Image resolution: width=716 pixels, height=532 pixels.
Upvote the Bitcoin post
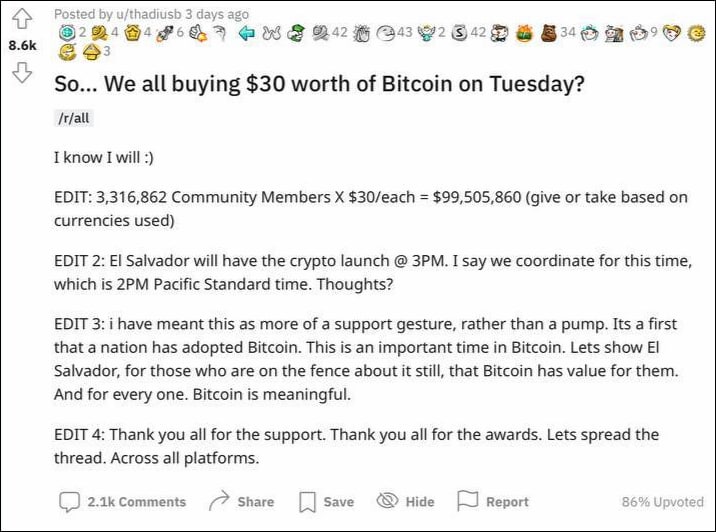click(x=21, y=19)
